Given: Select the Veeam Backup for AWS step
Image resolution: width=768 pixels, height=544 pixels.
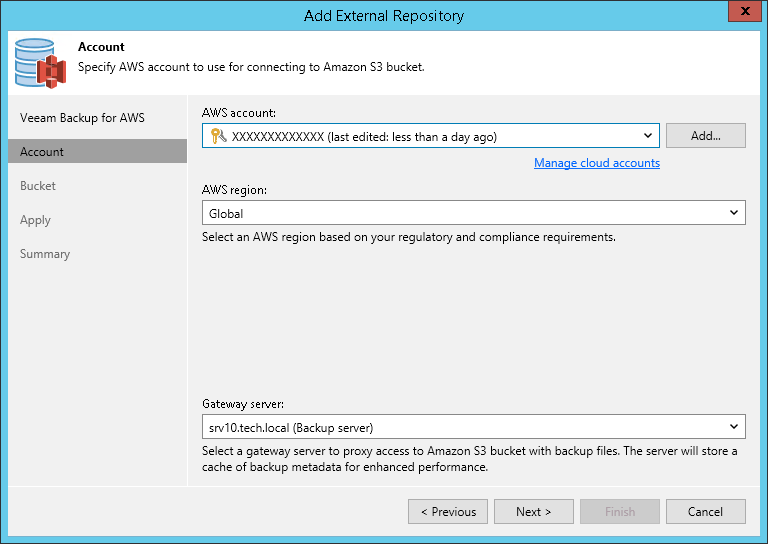Looking at the screenshot, I should [82, 118].
